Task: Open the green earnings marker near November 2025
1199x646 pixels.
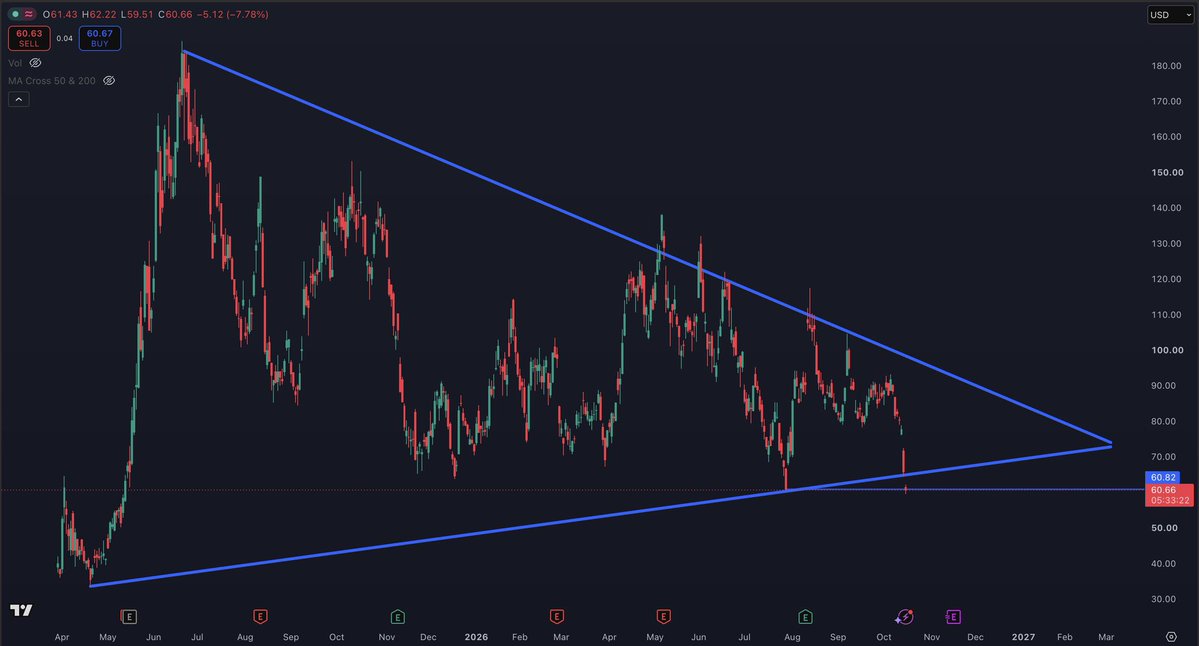Action: tap(398, 616)
